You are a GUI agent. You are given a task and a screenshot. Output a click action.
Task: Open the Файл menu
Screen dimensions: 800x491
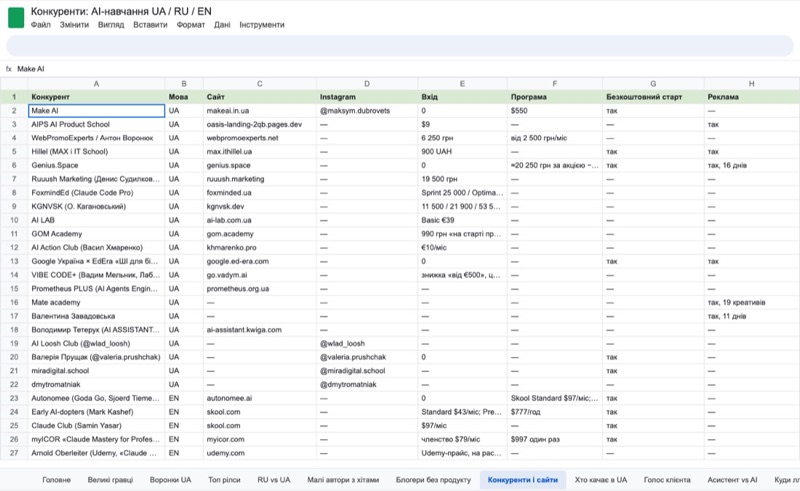click(41, 24)
